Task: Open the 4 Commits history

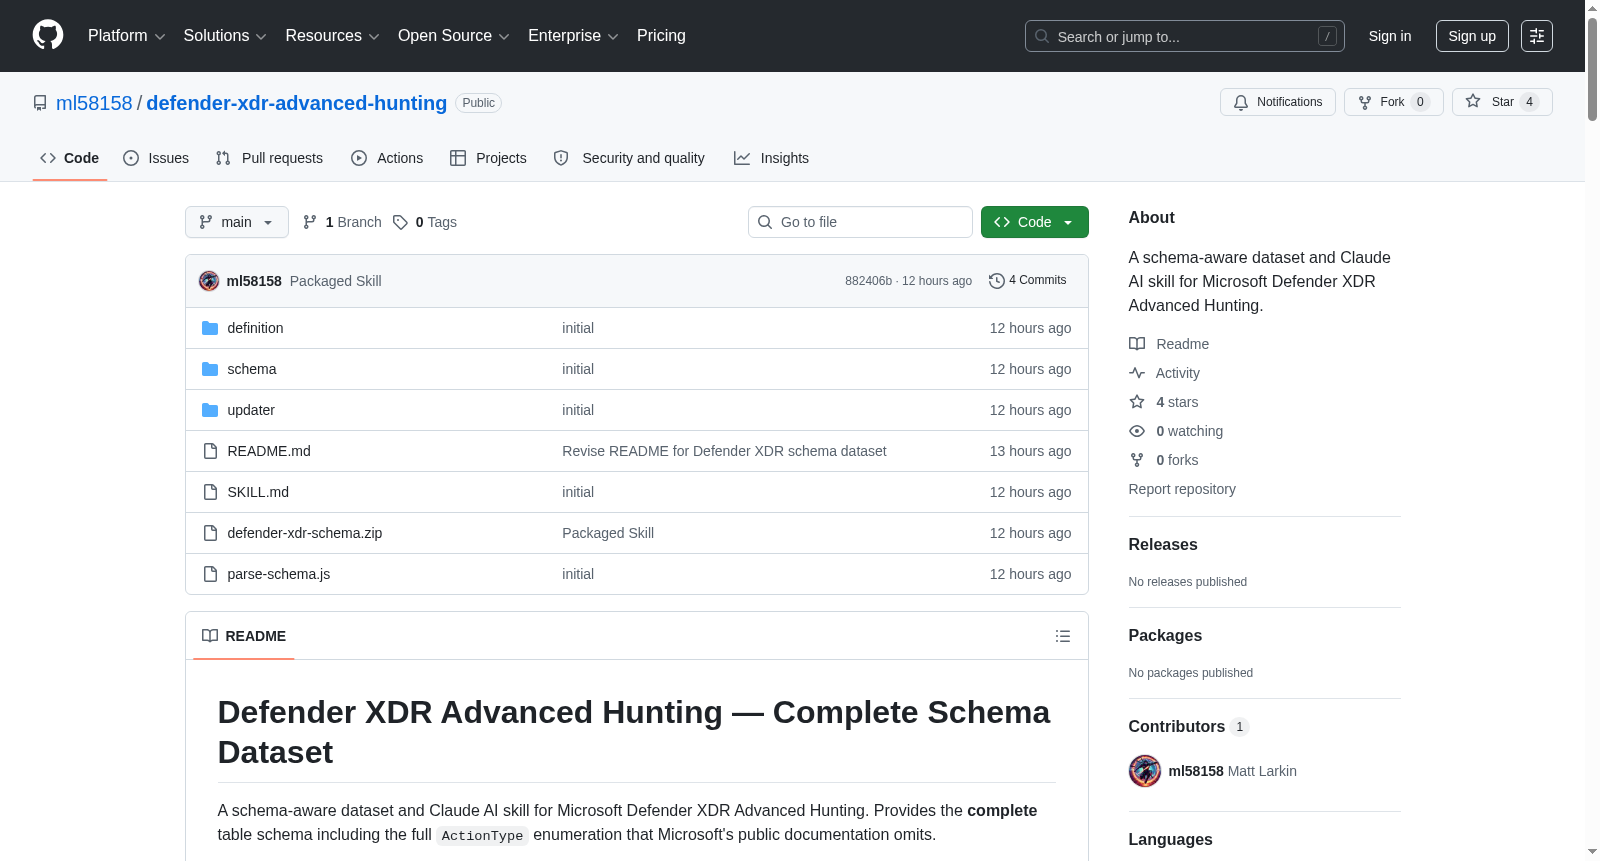Action: [x=1027, y=280]
